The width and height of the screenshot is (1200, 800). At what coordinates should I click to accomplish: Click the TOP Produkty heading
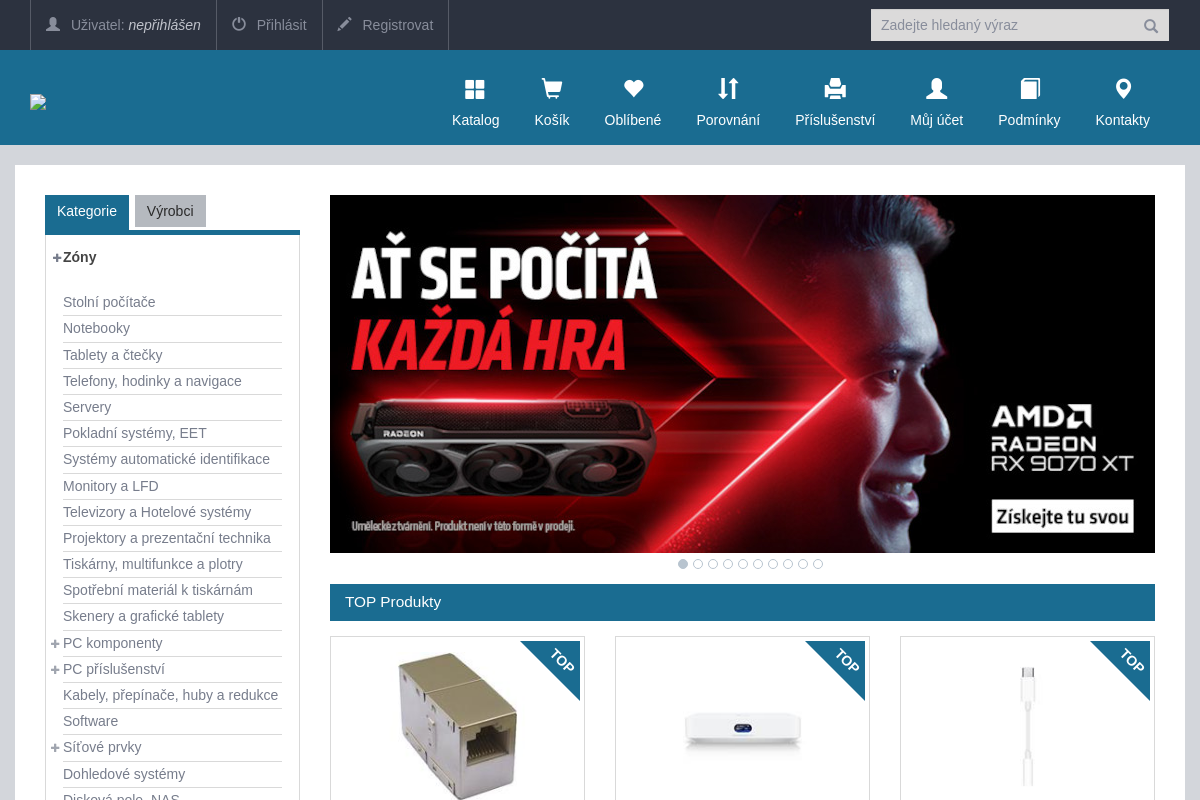tap(393, 602)
